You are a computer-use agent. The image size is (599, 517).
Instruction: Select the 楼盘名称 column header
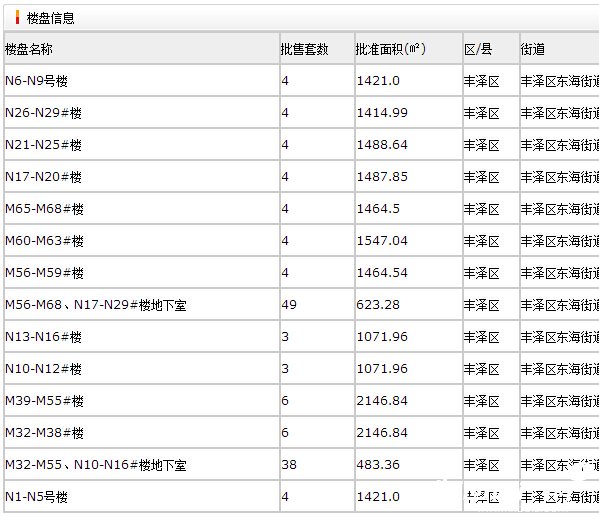[29, 49]
